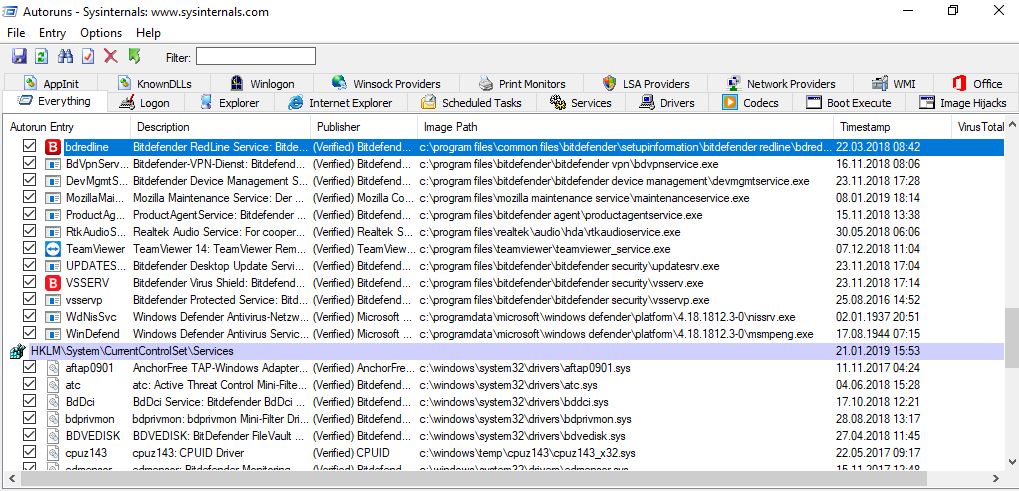Switch to the KnownDLLs tab
This screenshot has width=1019, height=491.
[x=155, y=84]
